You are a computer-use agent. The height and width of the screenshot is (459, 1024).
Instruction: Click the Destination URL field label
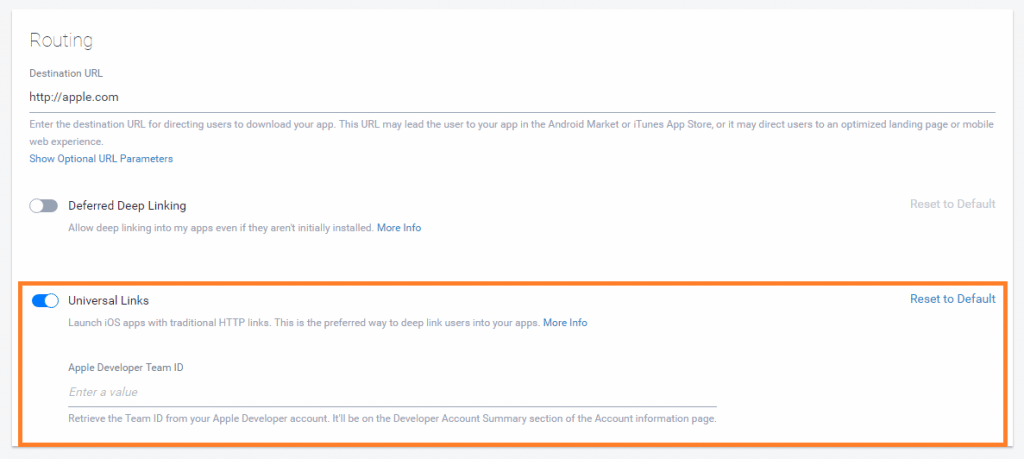coord(66,73)
